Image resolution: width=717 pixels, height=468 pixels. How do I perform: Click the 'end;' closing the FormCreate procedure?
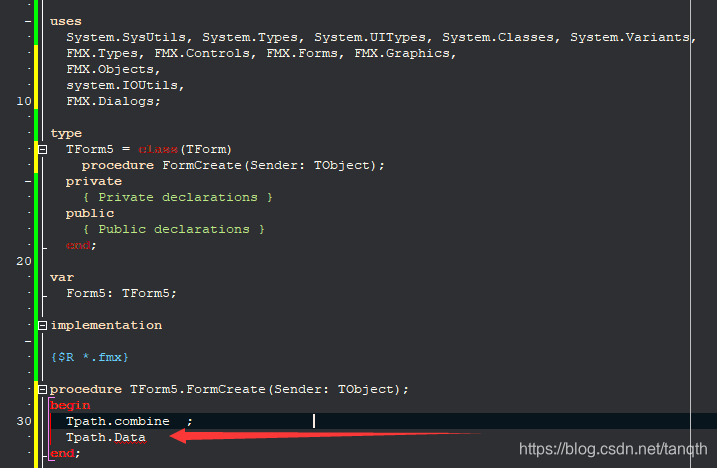pos(65,453)
